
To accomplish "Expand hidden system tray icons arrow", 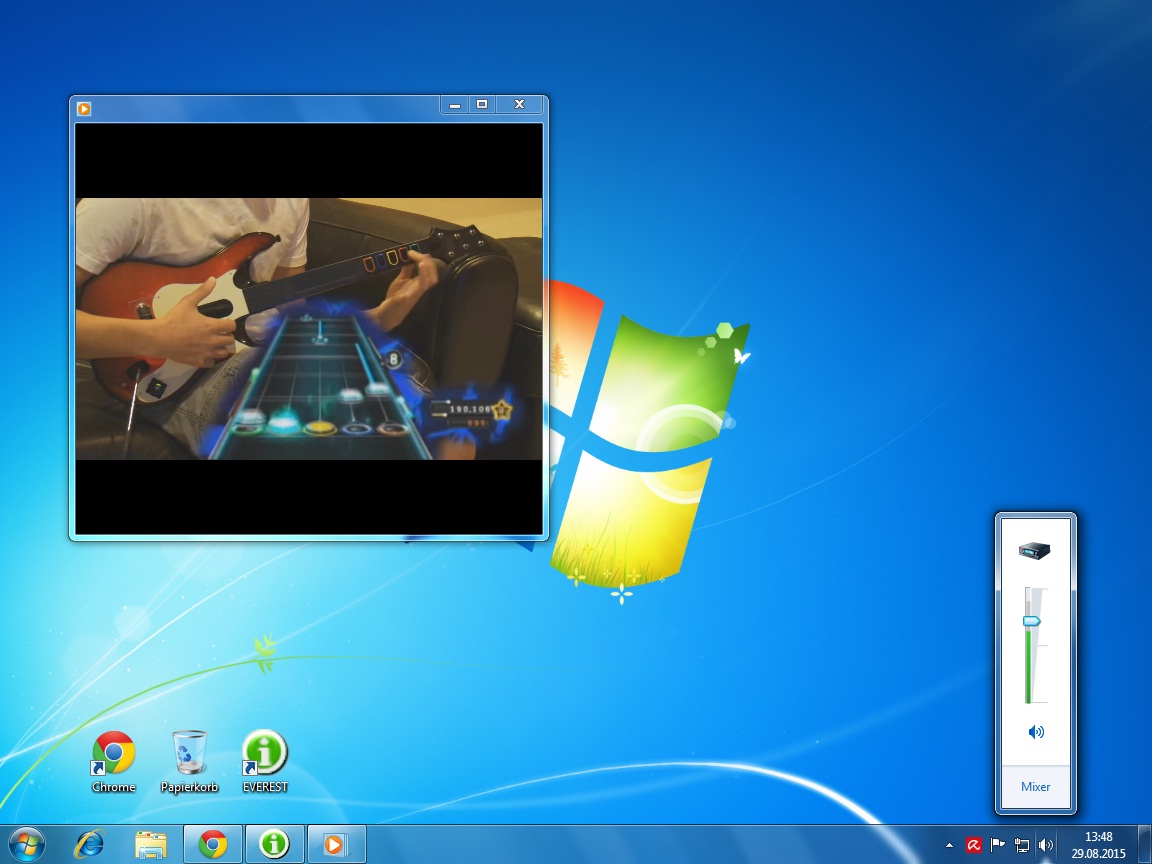I will pyautogui.click(x=949, y=846).
